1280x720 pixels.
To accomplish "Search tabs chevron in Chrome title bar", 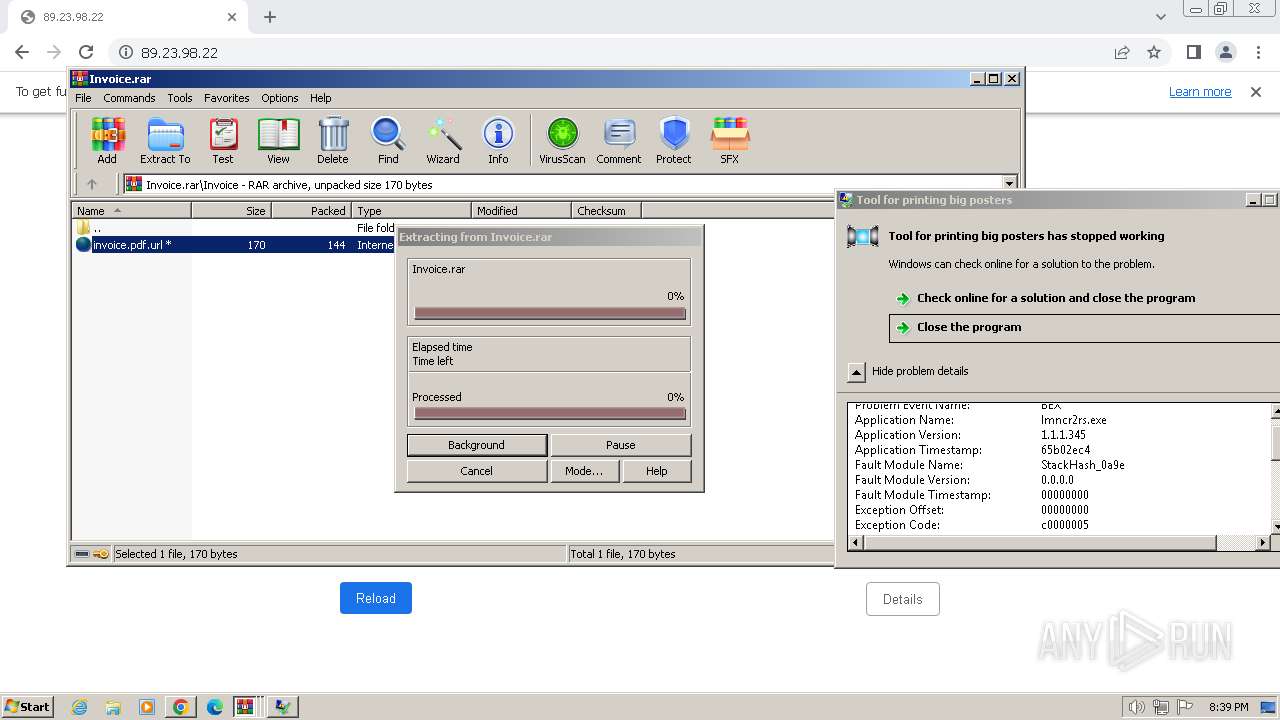I will click(x=1160, y=17).
